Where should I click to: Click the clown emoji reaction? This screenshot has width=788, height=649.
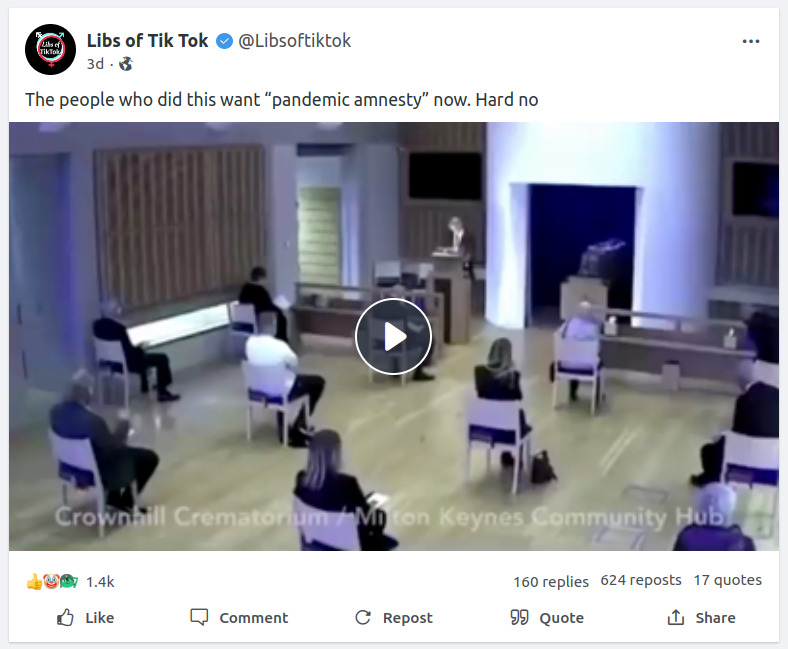pyautogui.click(x=51, y=582)
